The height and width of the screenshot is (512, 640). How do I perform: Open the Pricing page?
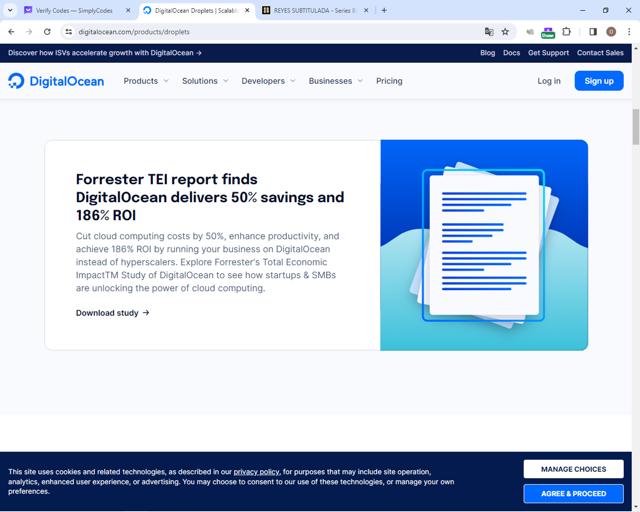pos(389,81)
